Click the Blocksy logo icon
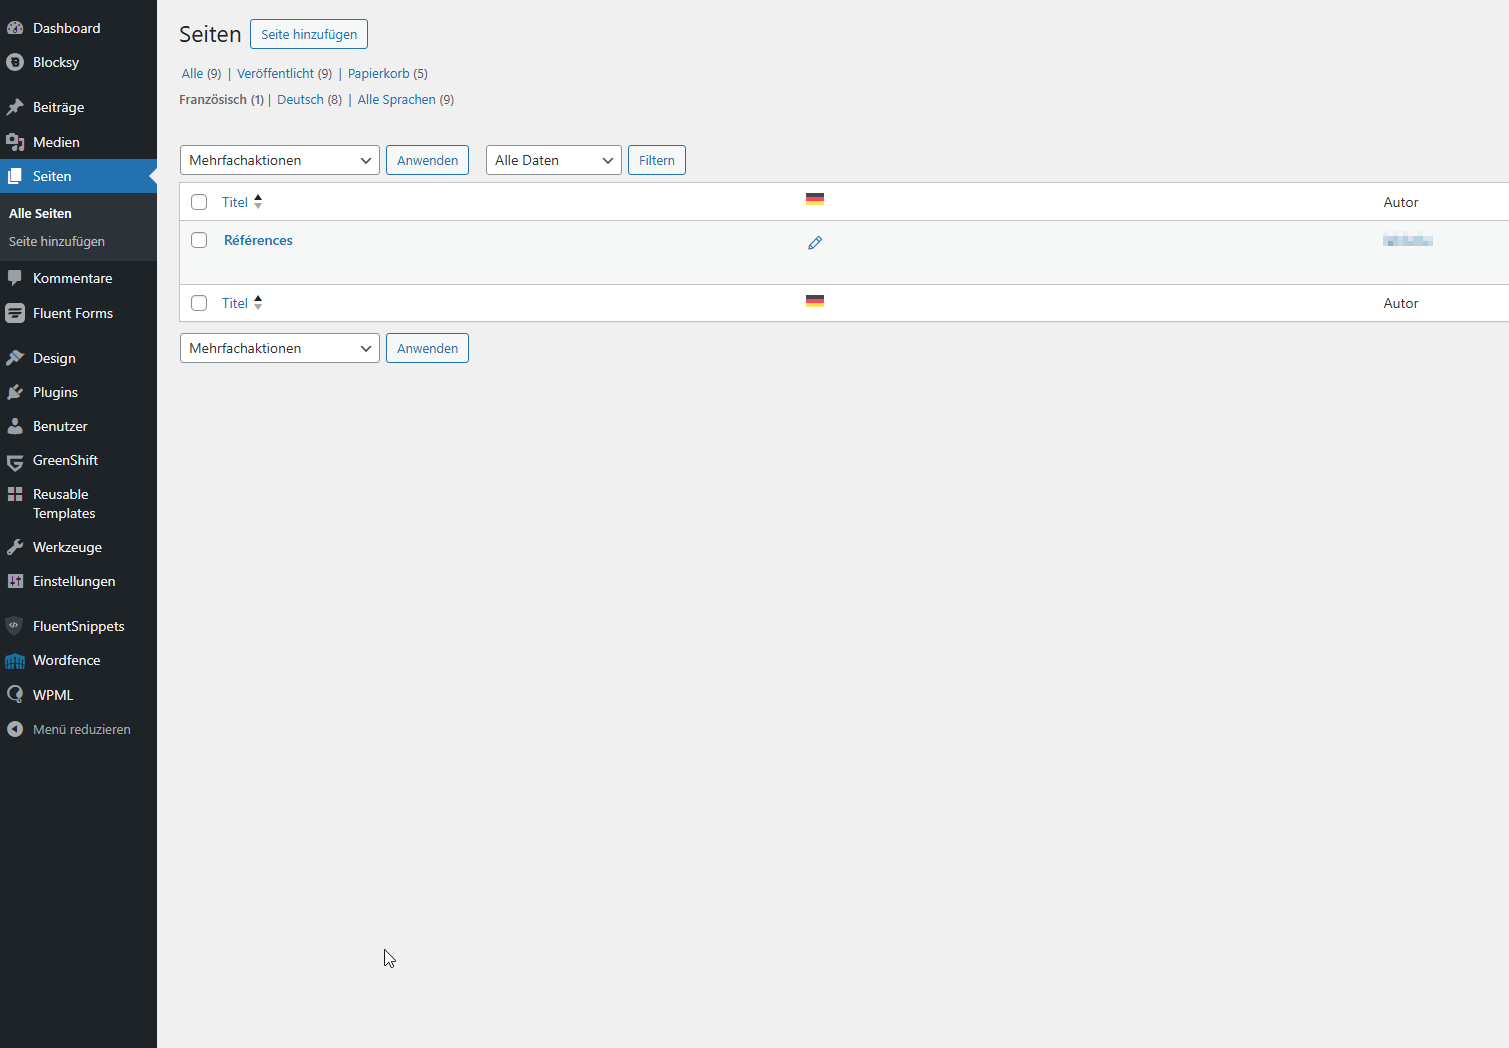This screenshot has width=1509, height=1048. click(15, 62)
